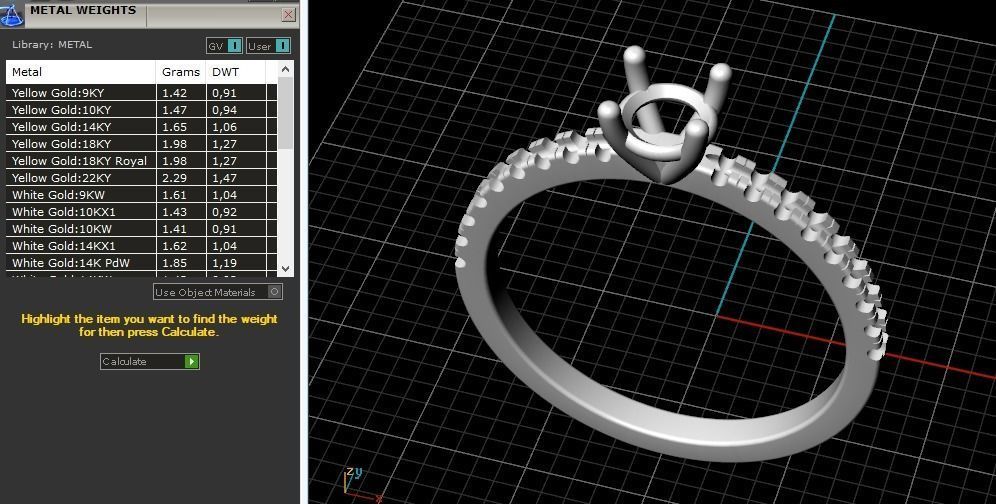Image resolution: width=996 pixels, height=504 pixels.
Task: Toggle the GV library switch
Action: [x=224, y=46]
